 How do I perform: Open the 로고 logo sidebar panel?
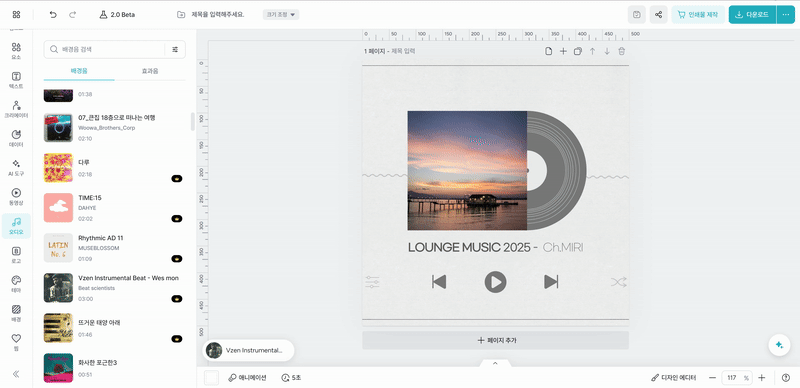click(x=16, y=255)
